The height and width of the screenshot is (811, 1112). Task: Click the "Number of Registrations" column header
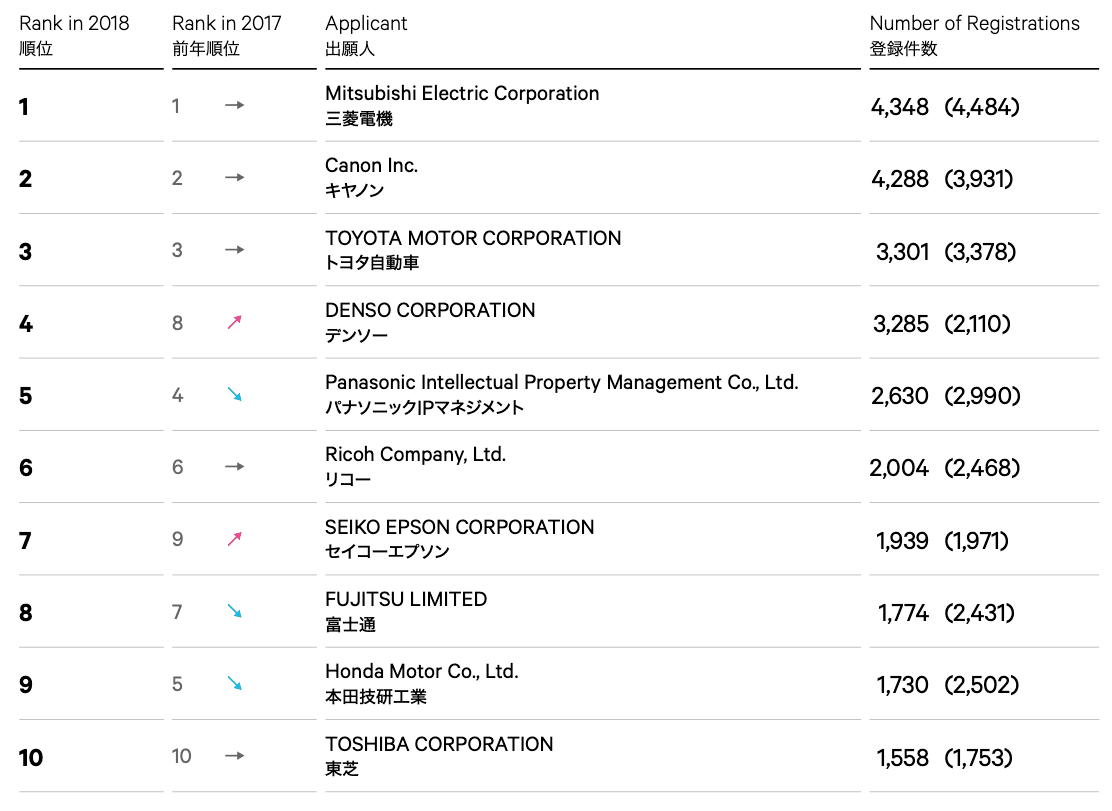(x=974, y=23)
